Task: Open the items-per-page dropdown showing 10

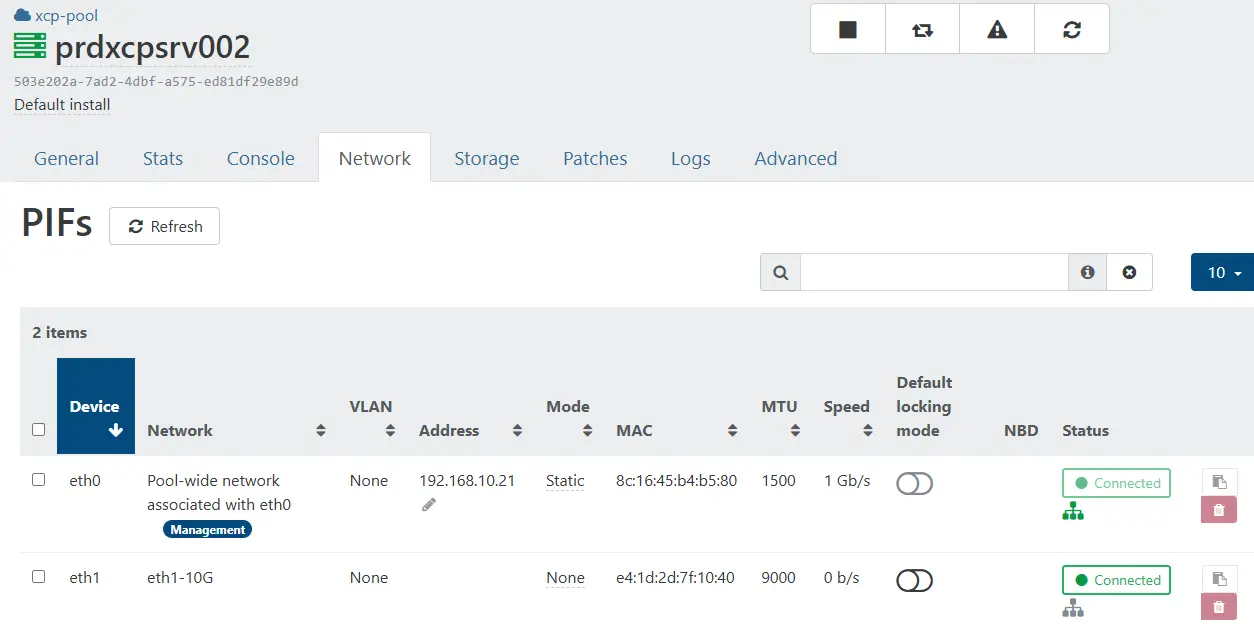Action: coord(1221,271)
